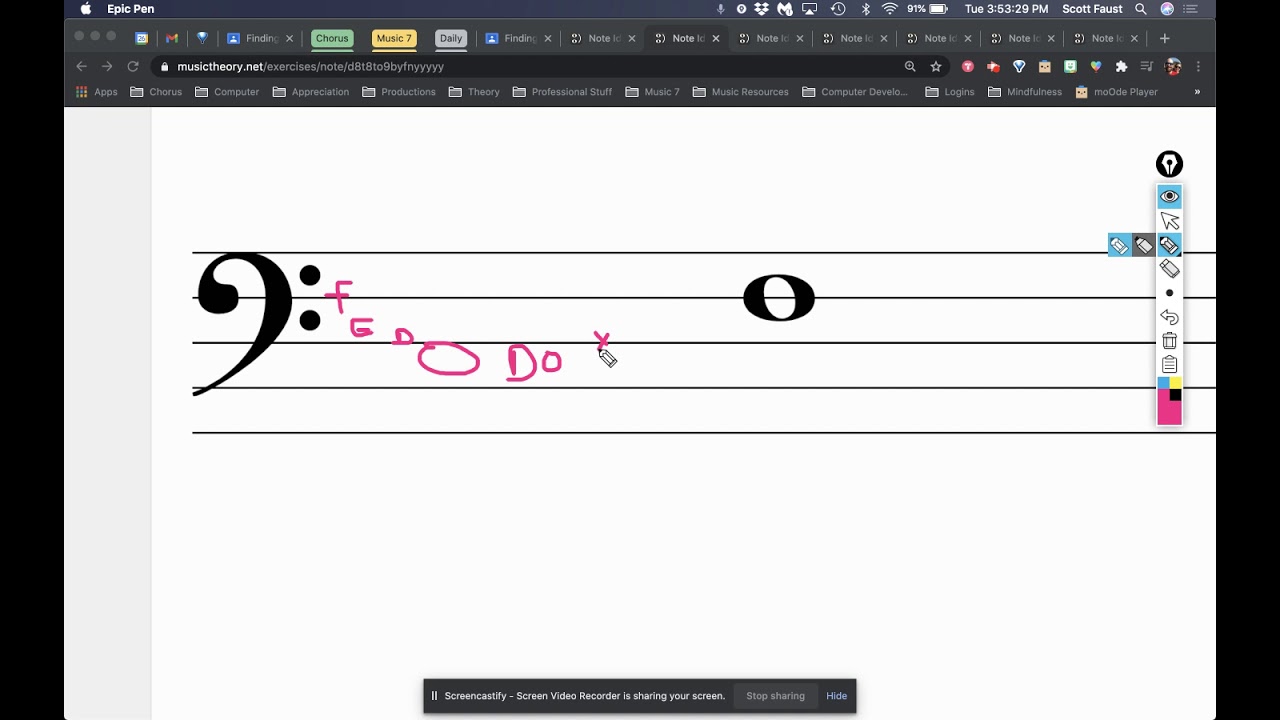Open the Theory bookmarks folder
The width and height of the screenshot is (1280, 720).
[x=474, y=92]
